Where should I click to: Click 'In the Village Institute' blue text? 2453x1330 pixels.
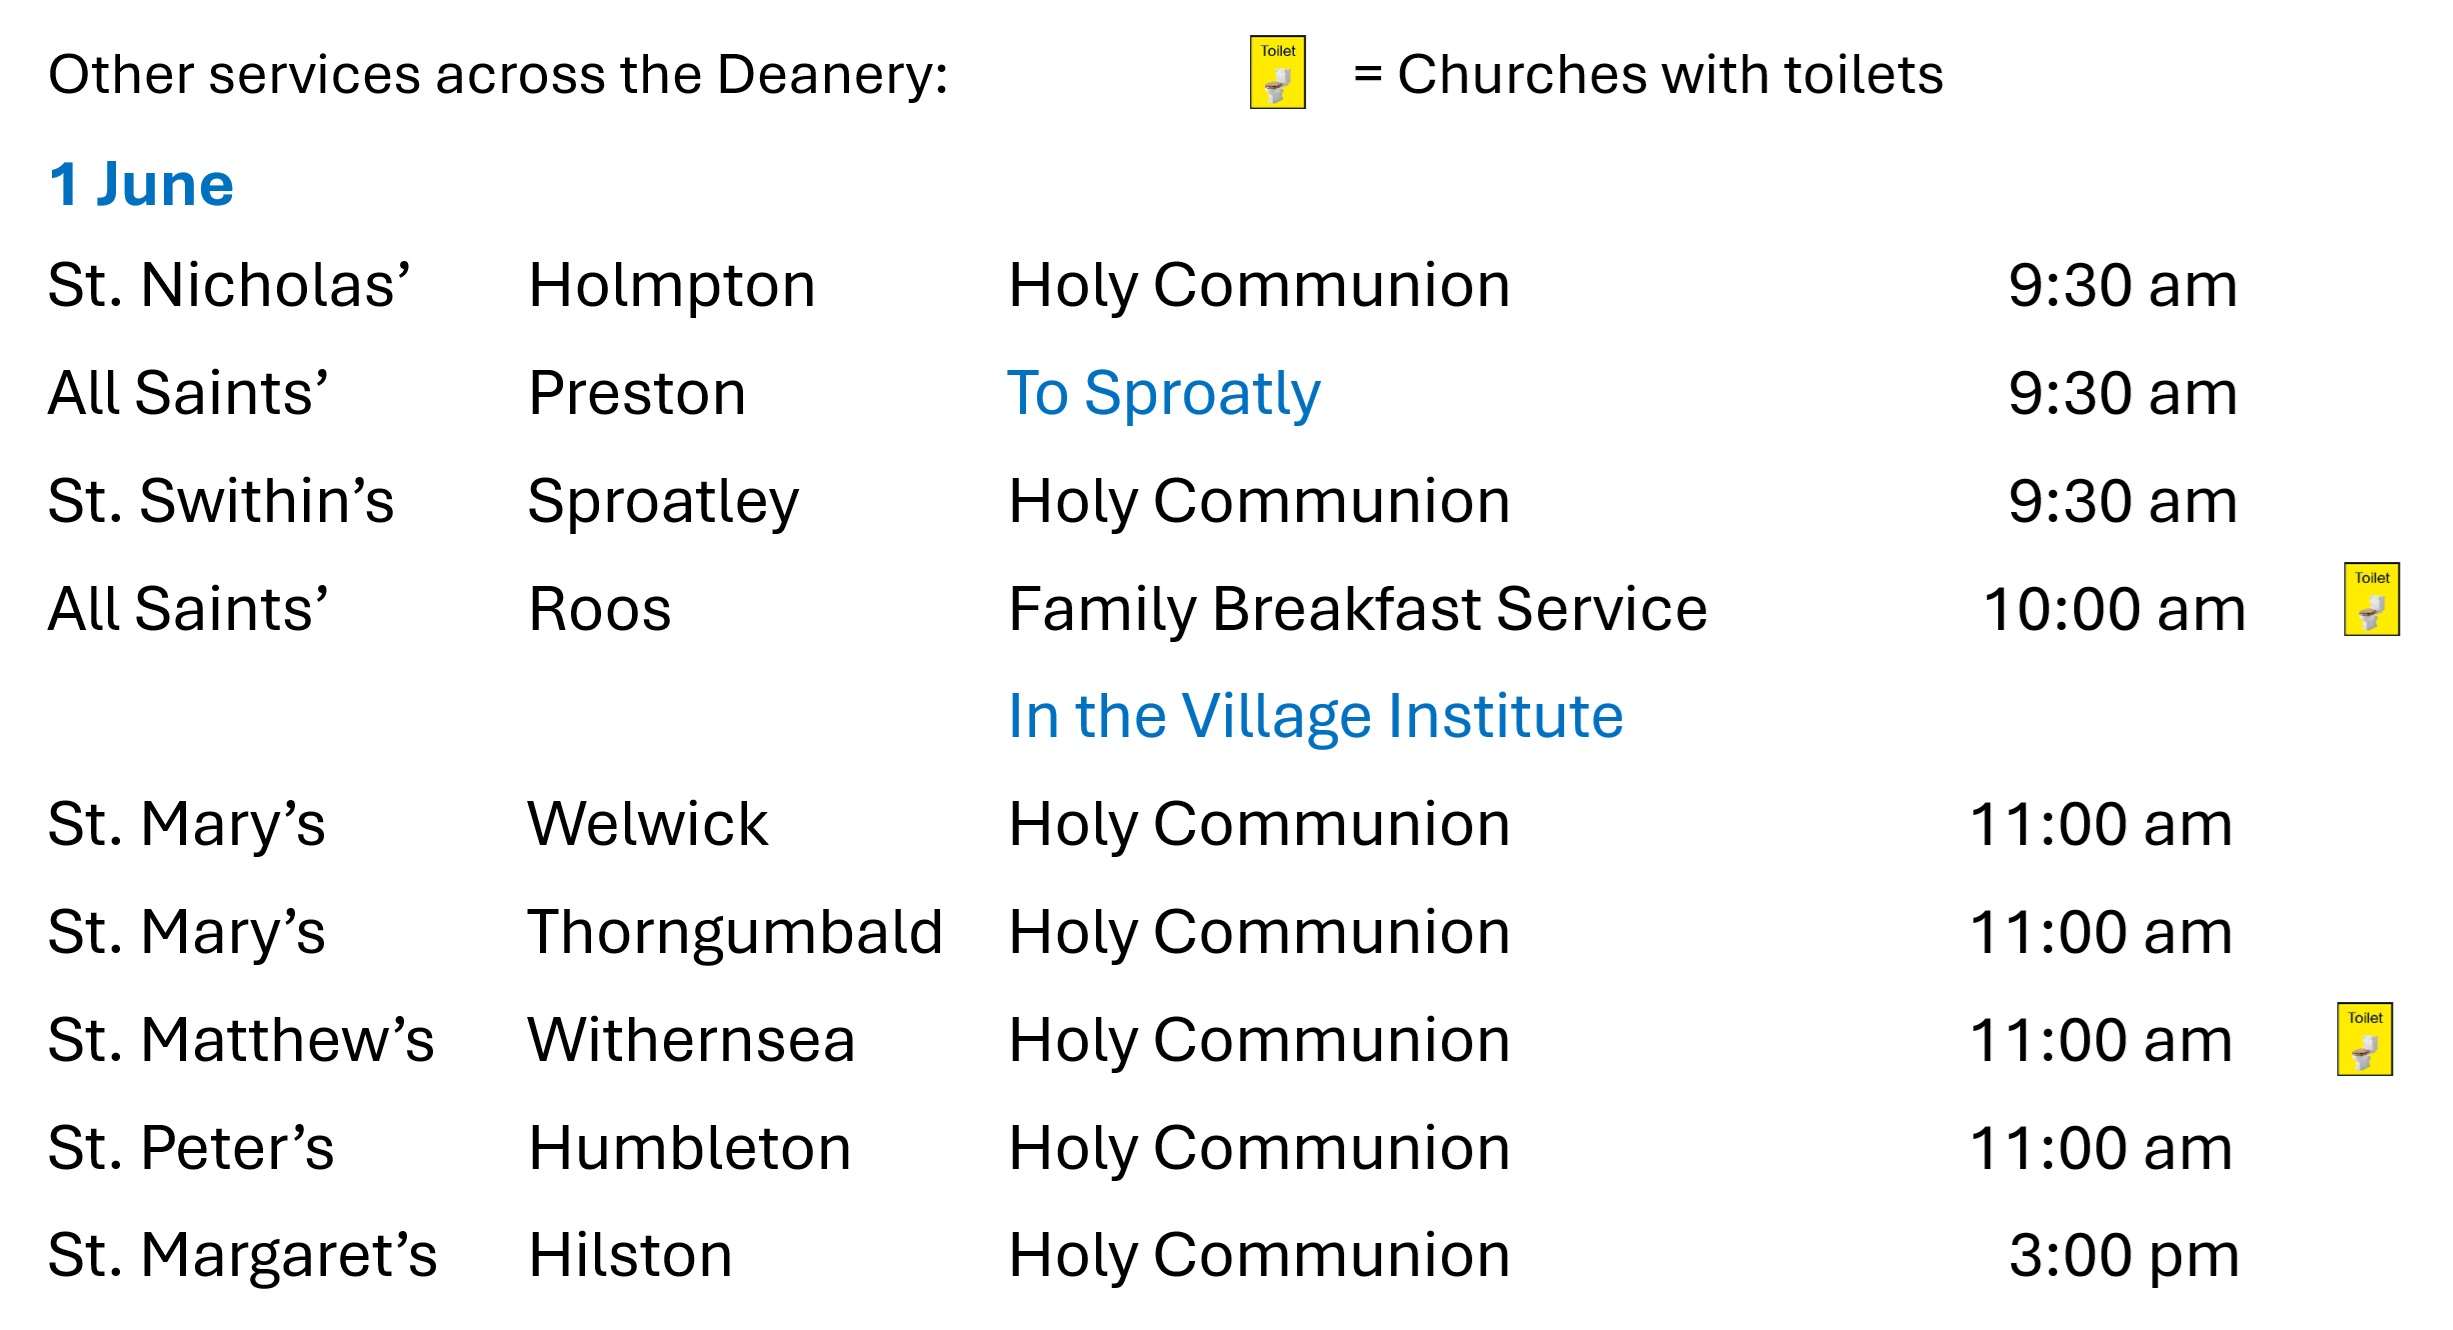tap(1316, 717)
